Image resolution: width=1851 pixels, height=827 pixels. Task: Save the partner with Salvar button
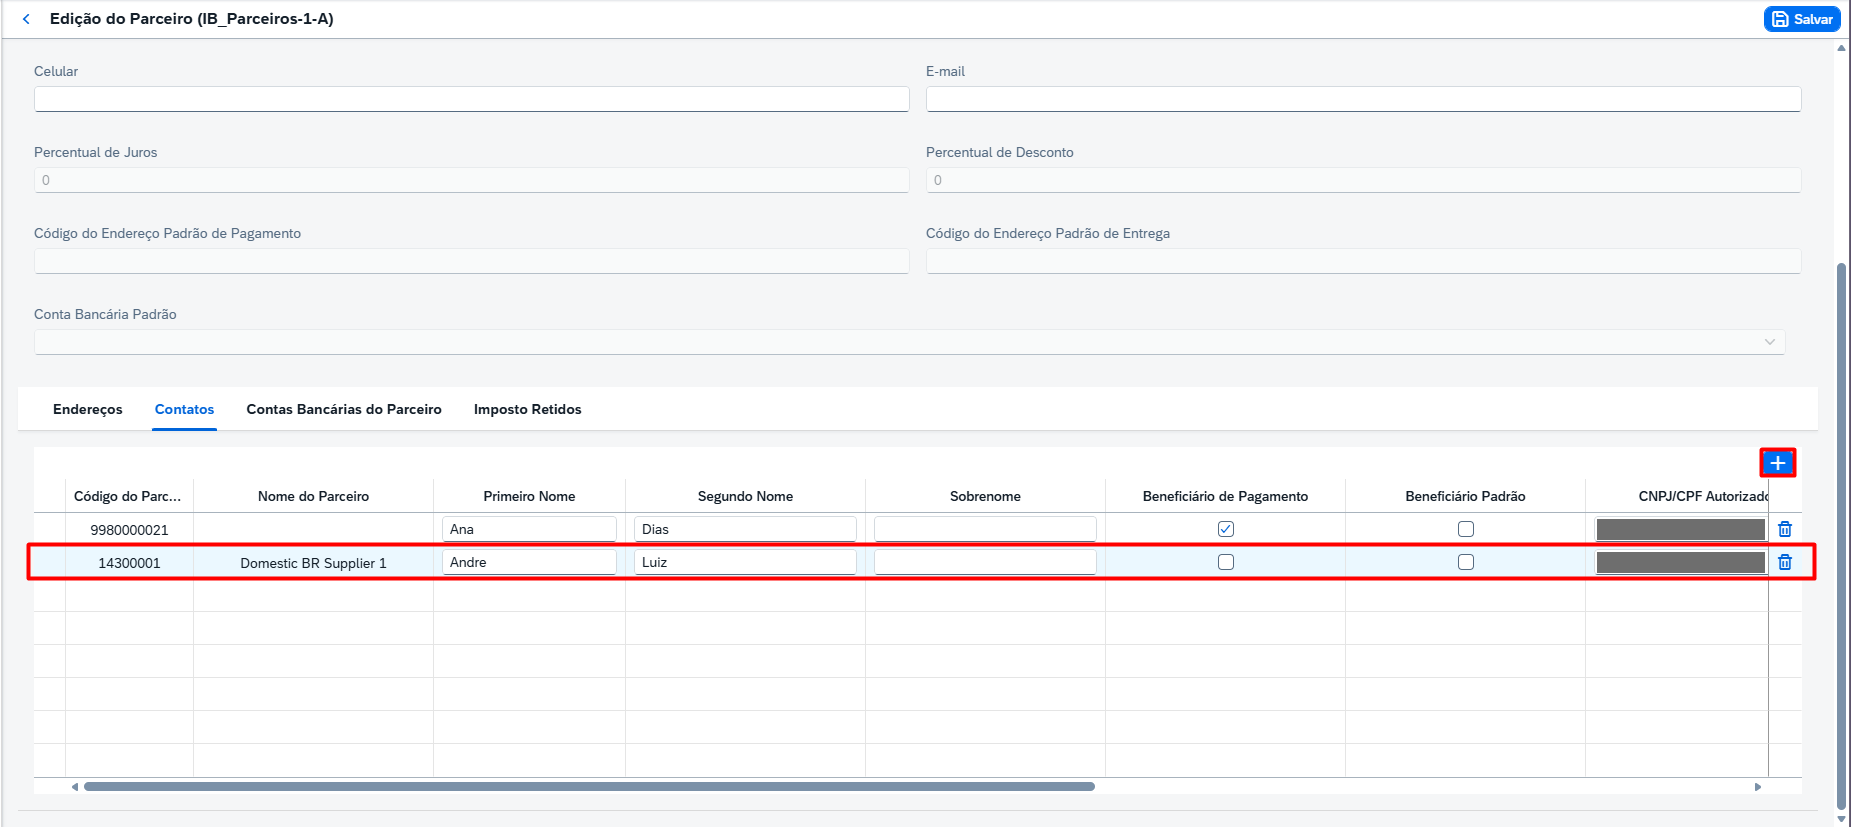coord(1802,19)
